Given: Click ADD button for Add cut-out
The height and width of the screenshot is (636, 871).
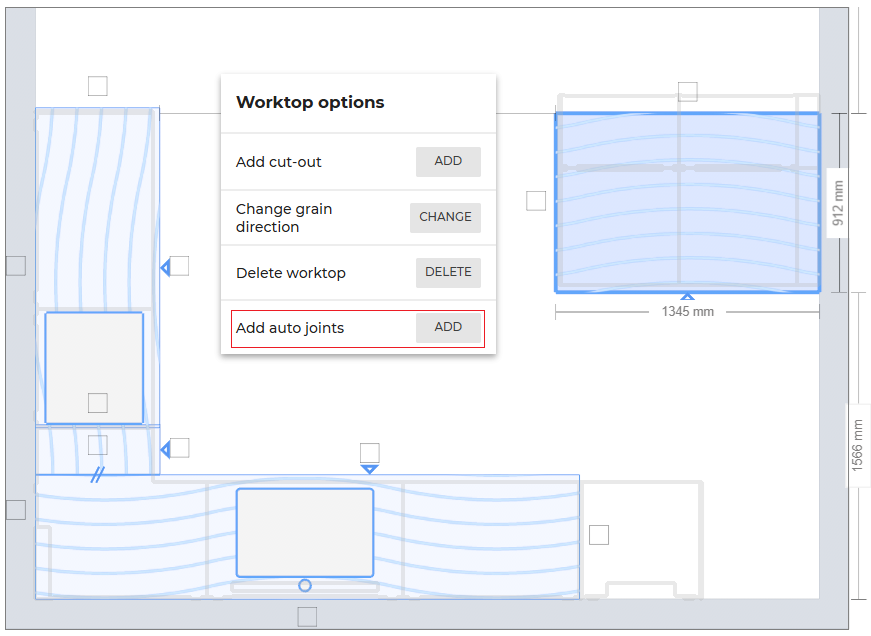Looking at the screenshot, I should 448,162.
